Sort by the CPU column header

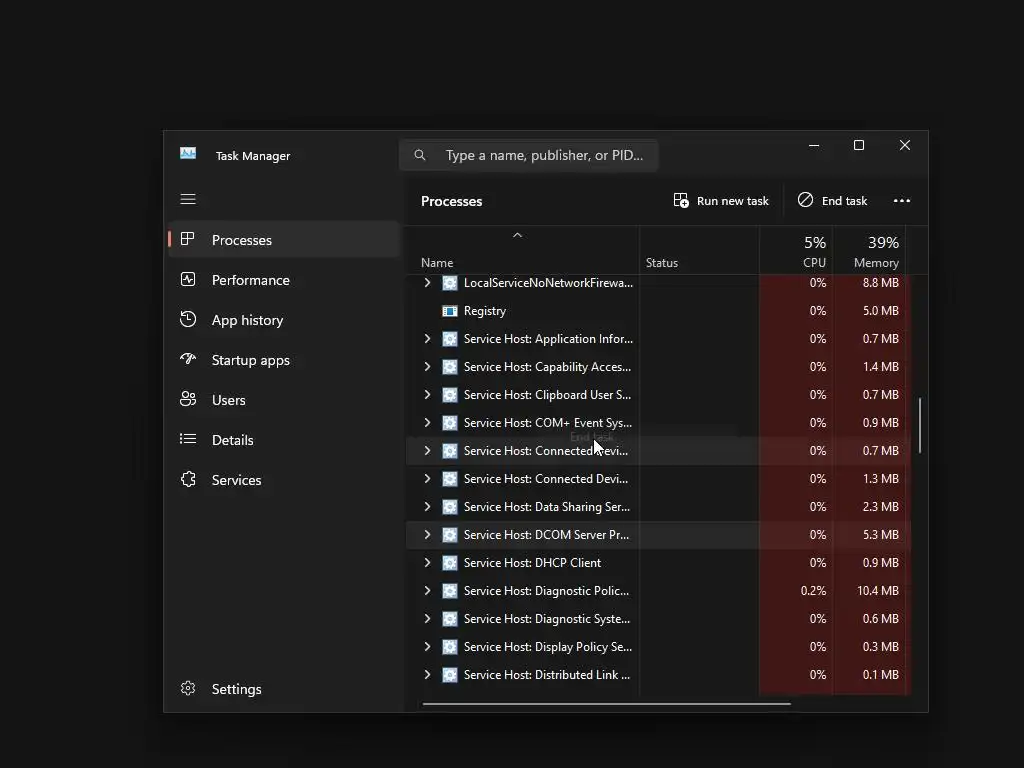796,251
